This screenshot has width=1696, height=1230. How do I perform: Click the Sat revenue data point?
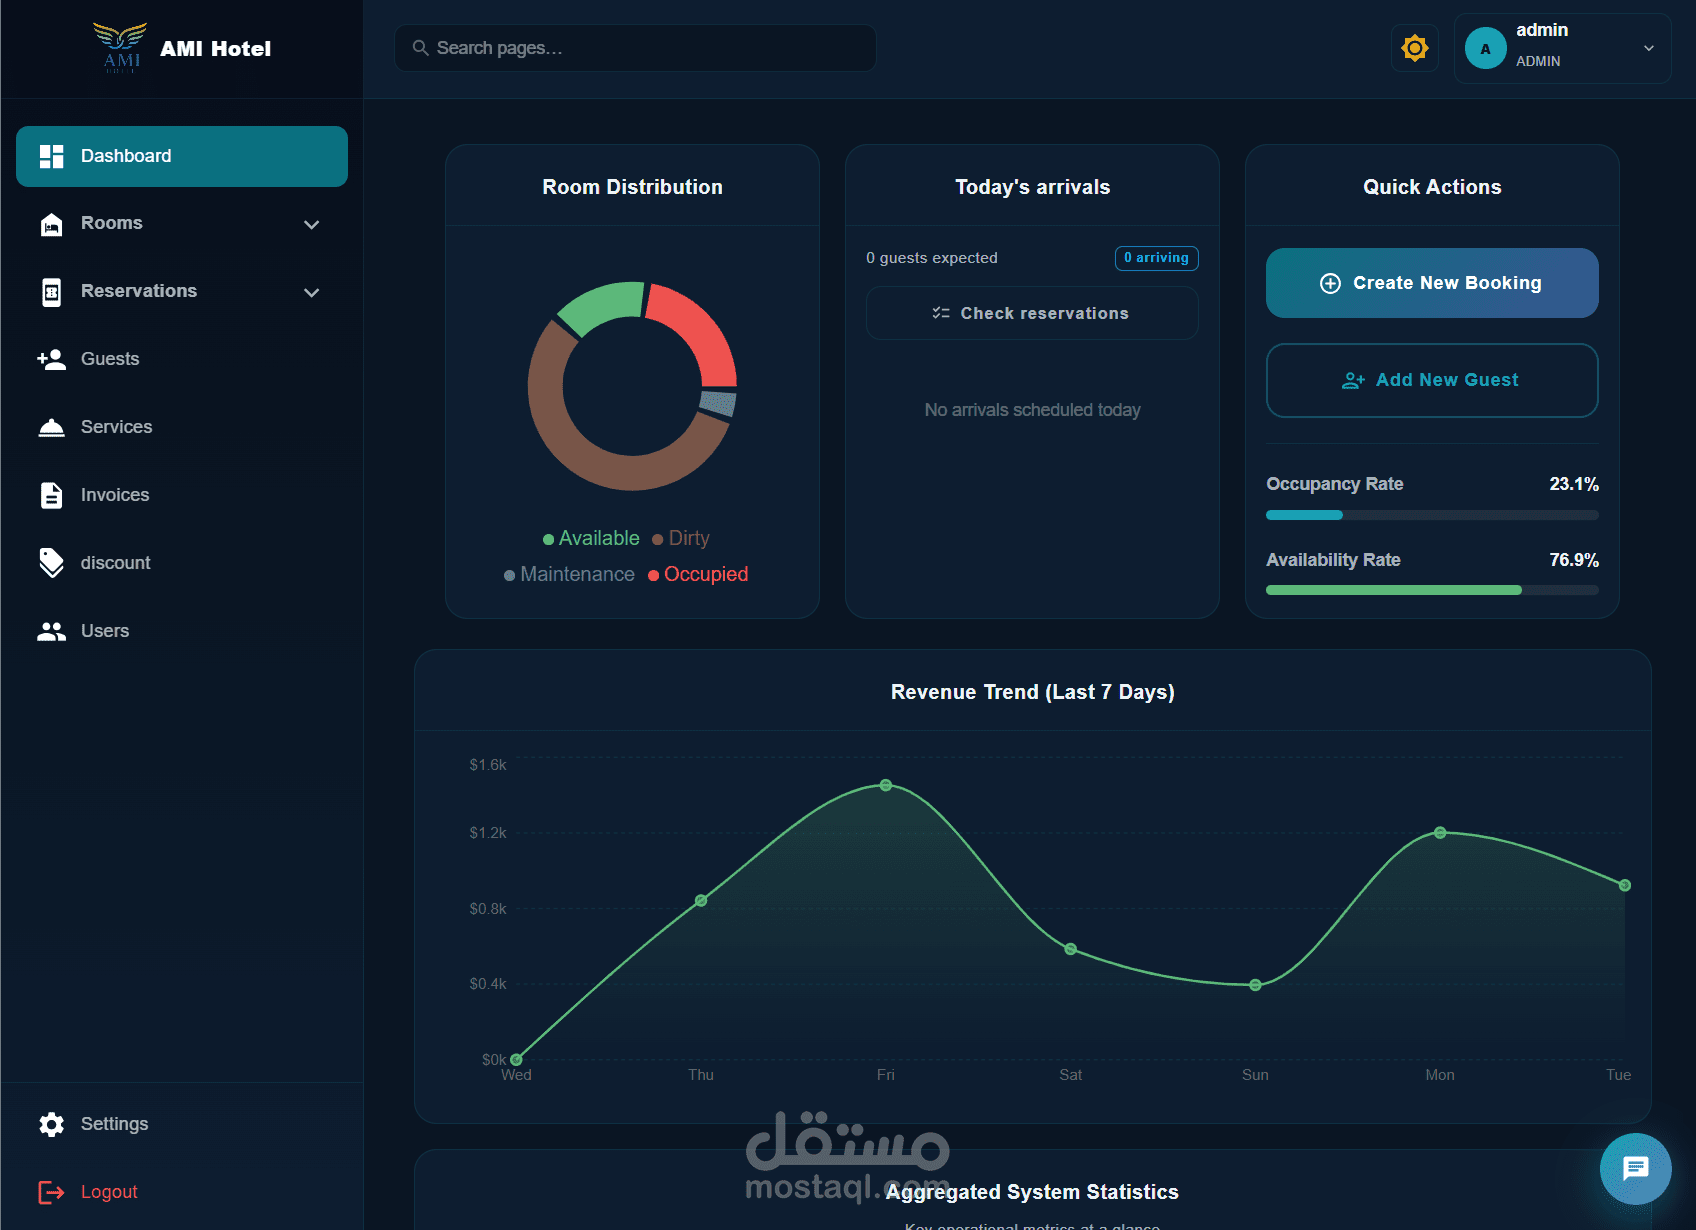point(1071,949)
